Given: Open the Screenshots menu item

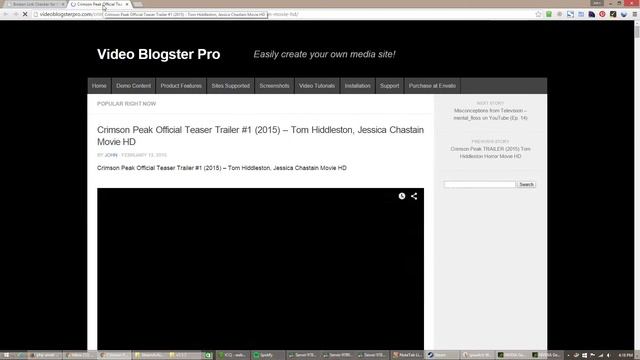Looking at the screenshot, I should pos(274,86).
